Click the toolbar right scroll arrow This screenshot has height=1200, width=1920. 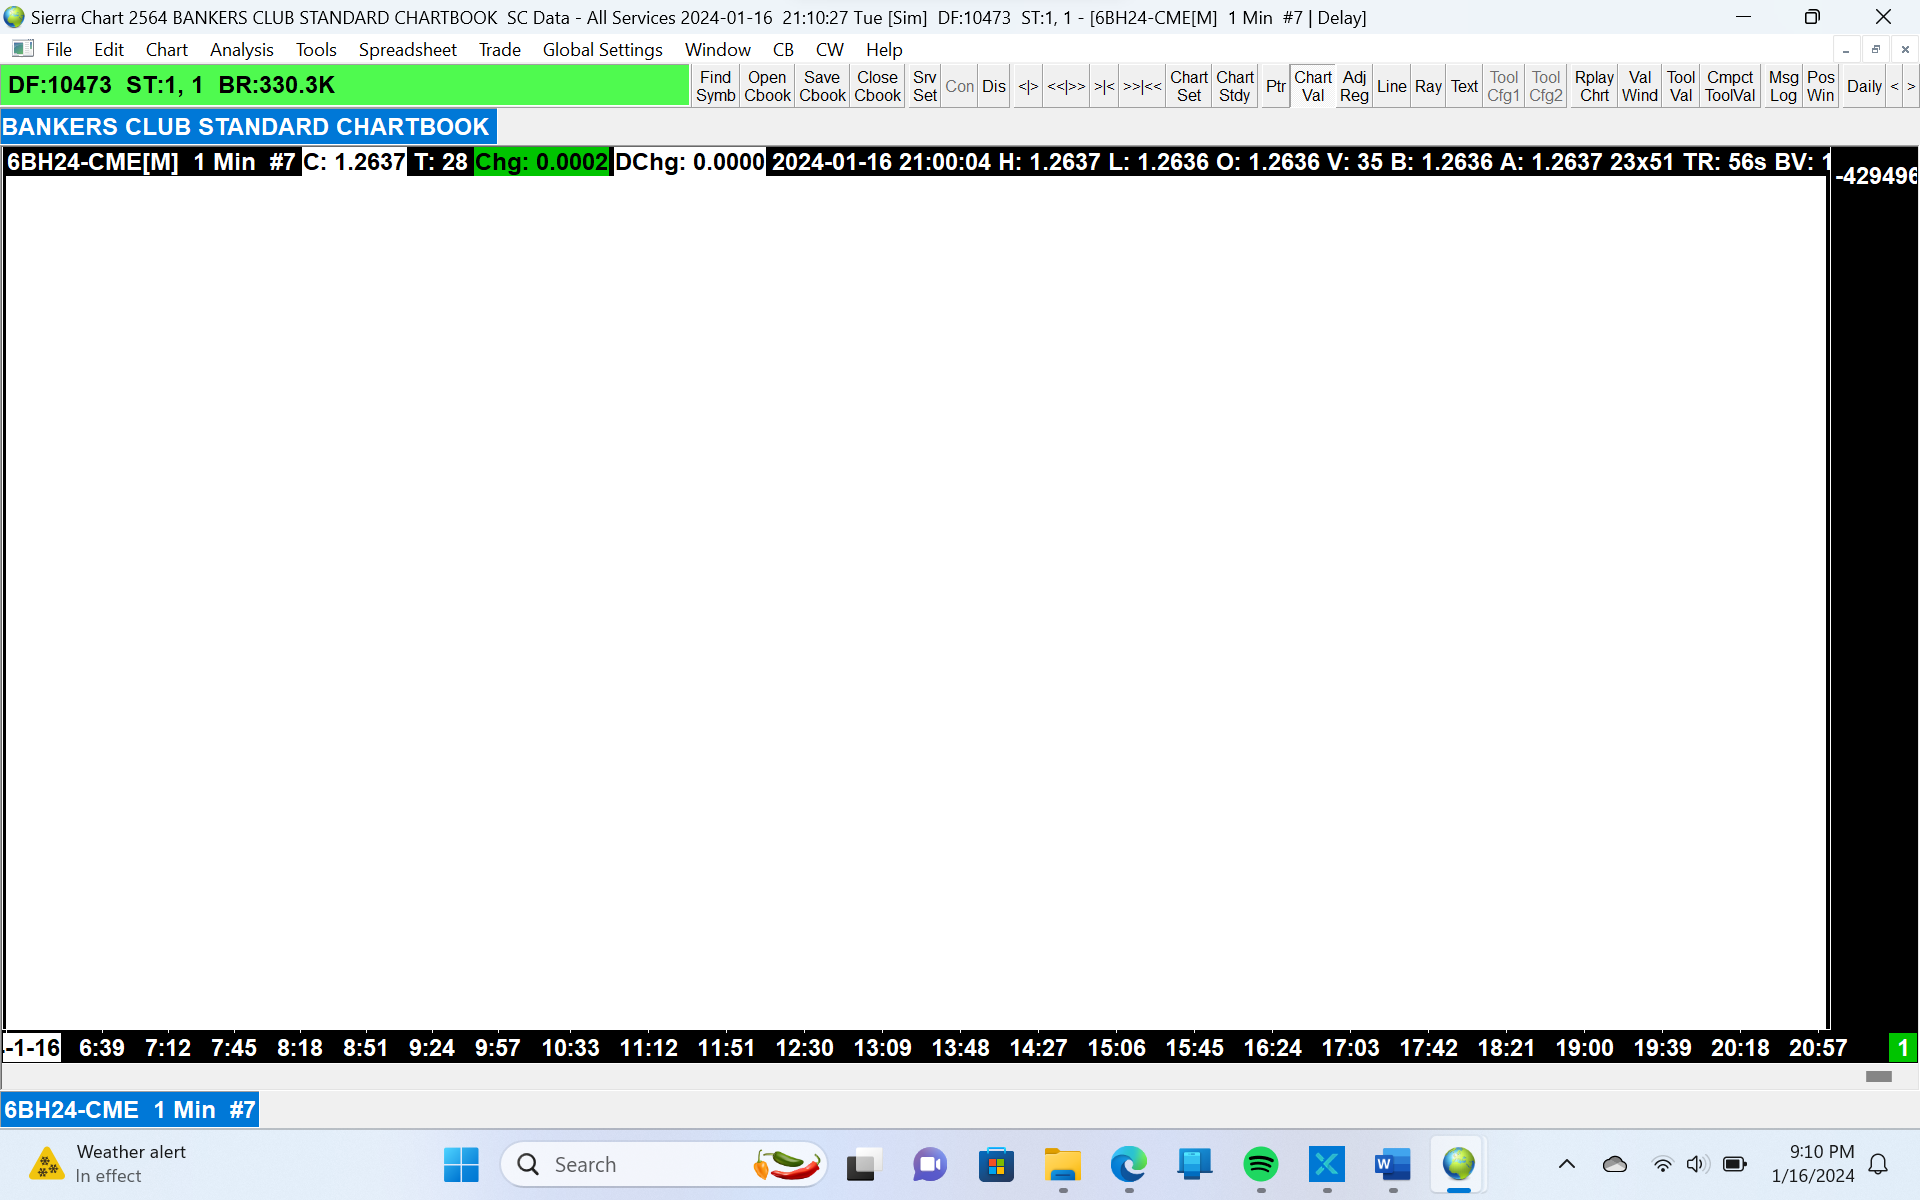pyautogui.click(x=1910, y=86)
